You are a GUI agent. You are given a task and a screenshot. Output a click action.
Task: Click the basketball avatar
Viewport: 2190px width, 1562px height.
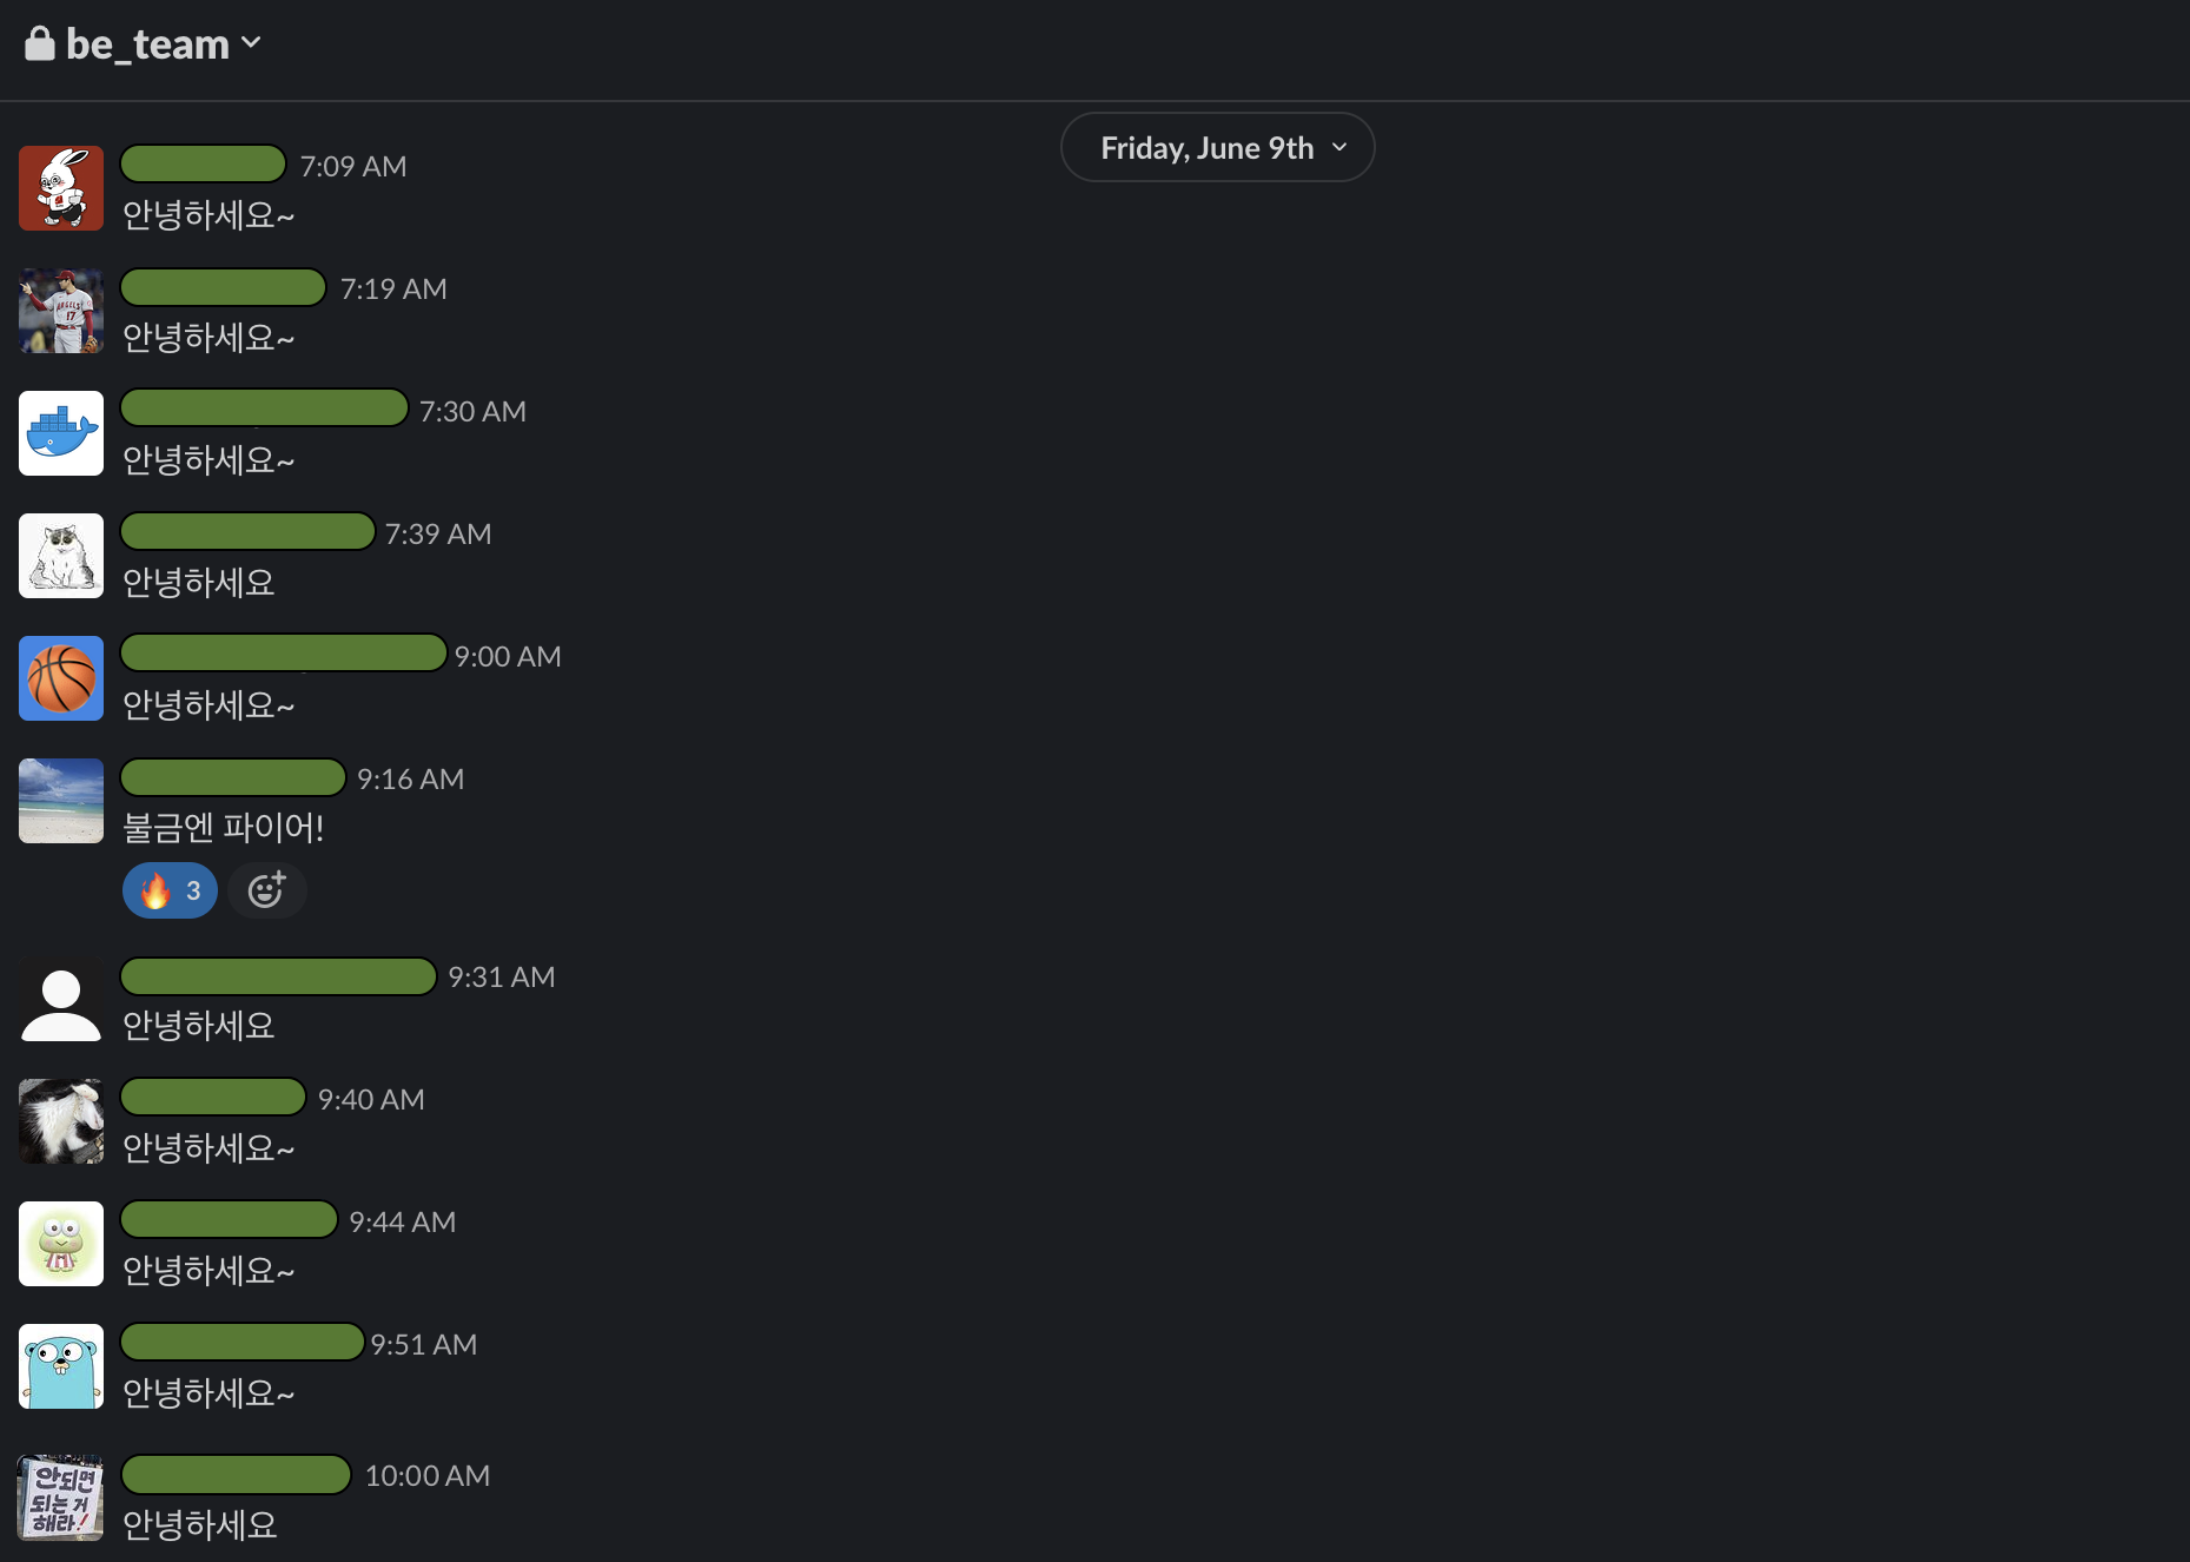pos(61,678)
